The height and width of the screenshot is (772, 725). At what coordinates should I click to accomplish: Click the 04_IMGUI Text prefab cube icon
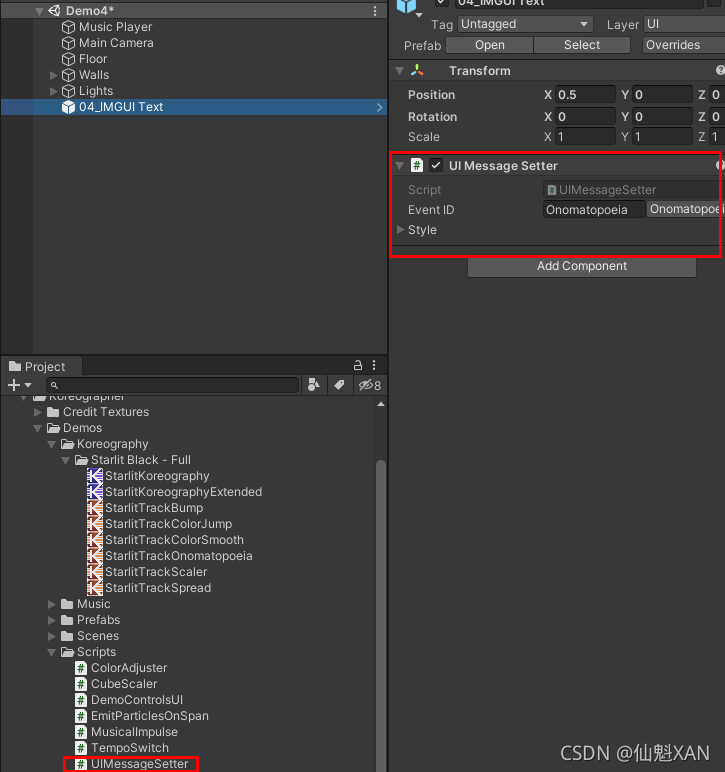click(68, 107)
